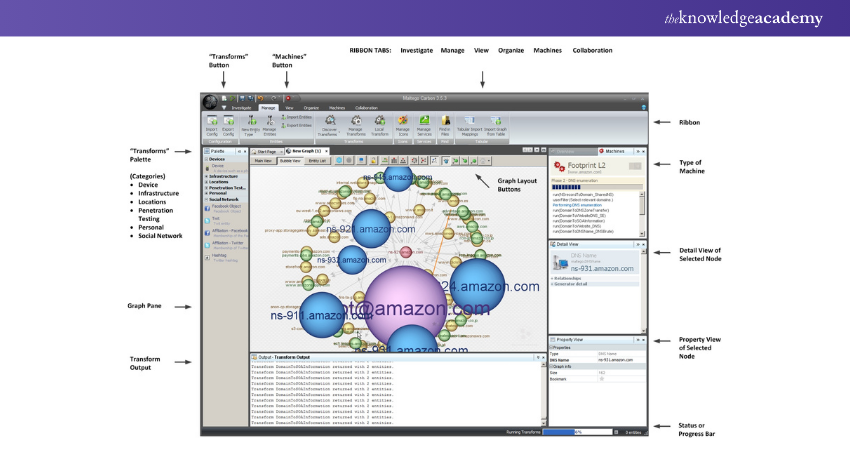
Task: Open the Organize ribbon tab
Action: (x=311, y=108)
